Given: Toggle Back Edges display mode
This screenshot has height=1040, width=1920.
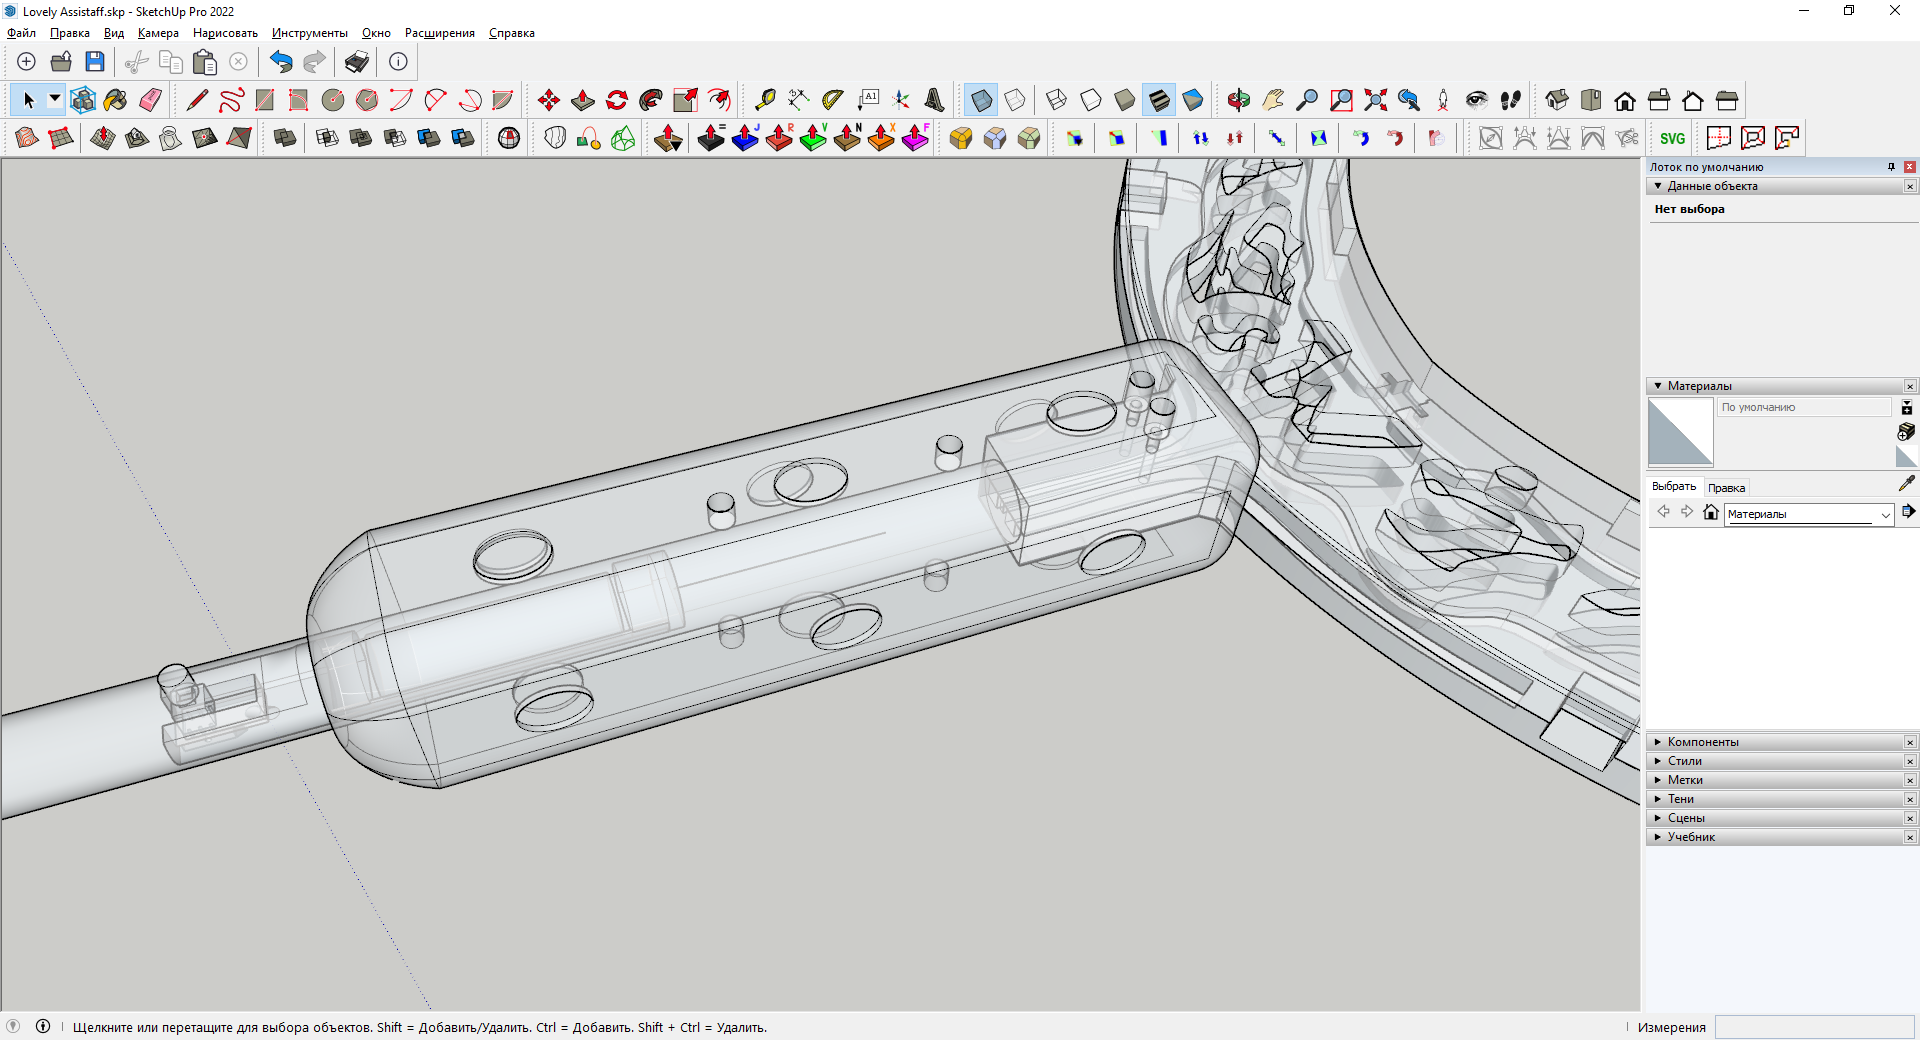Looking at the screenshot, I should click(x=1015, y=100).
